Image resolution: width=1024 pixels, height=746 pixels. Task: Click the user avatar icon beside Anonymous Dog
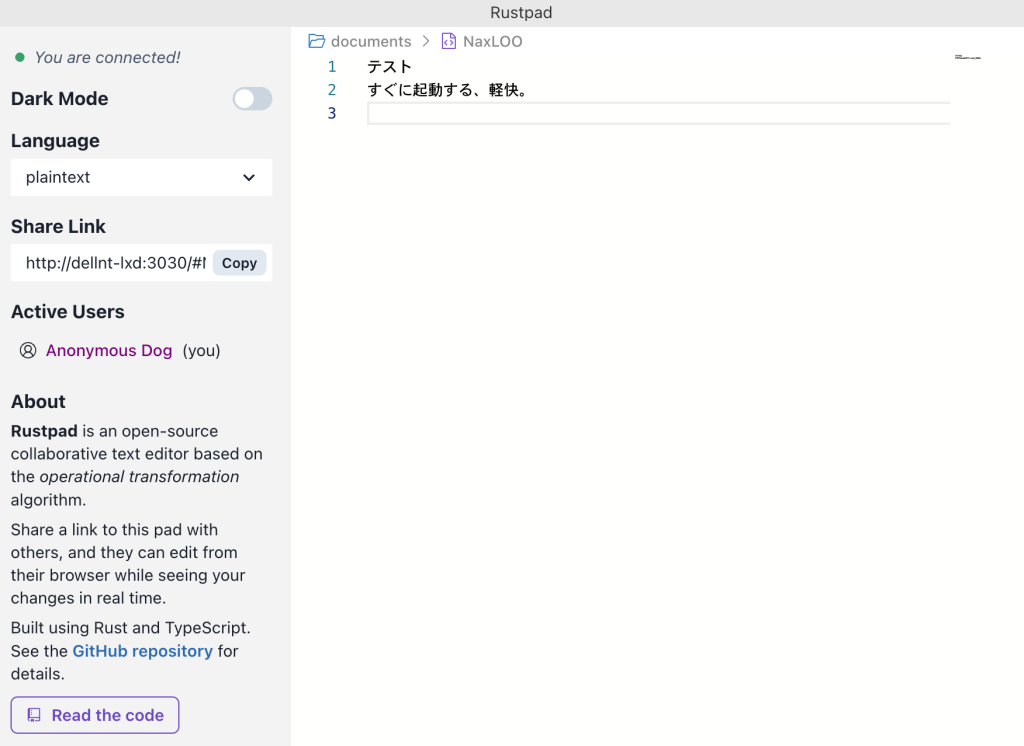click(28, 350)
